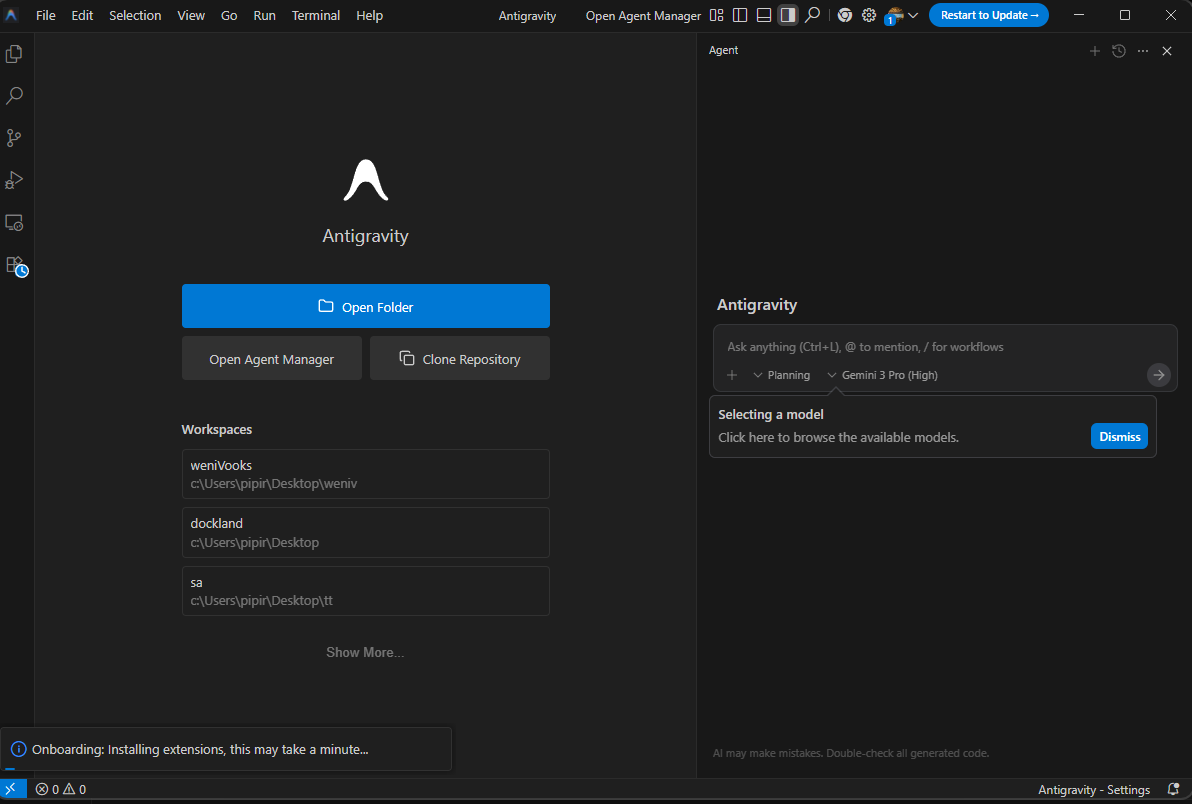Open the Explorer view in activity bar

(x=15, y=54)
